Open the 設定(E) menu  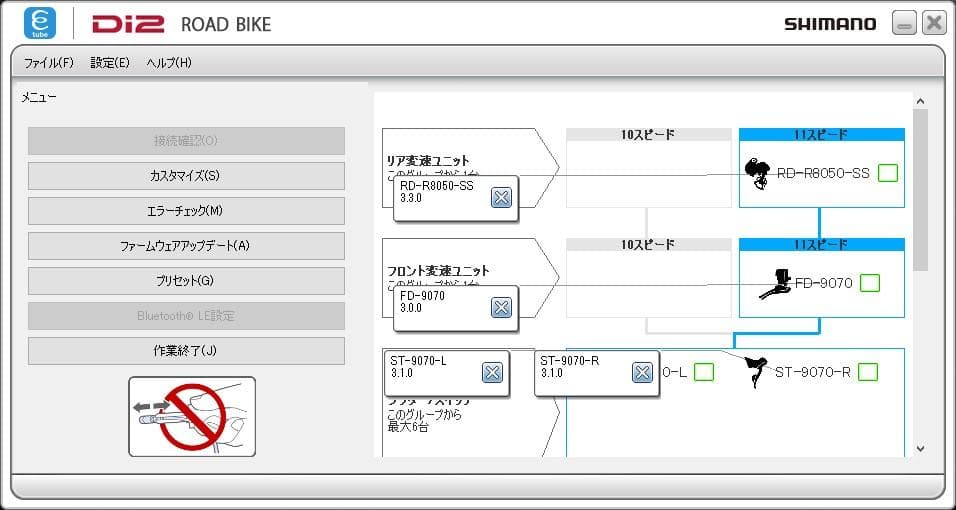pos(110,63)
